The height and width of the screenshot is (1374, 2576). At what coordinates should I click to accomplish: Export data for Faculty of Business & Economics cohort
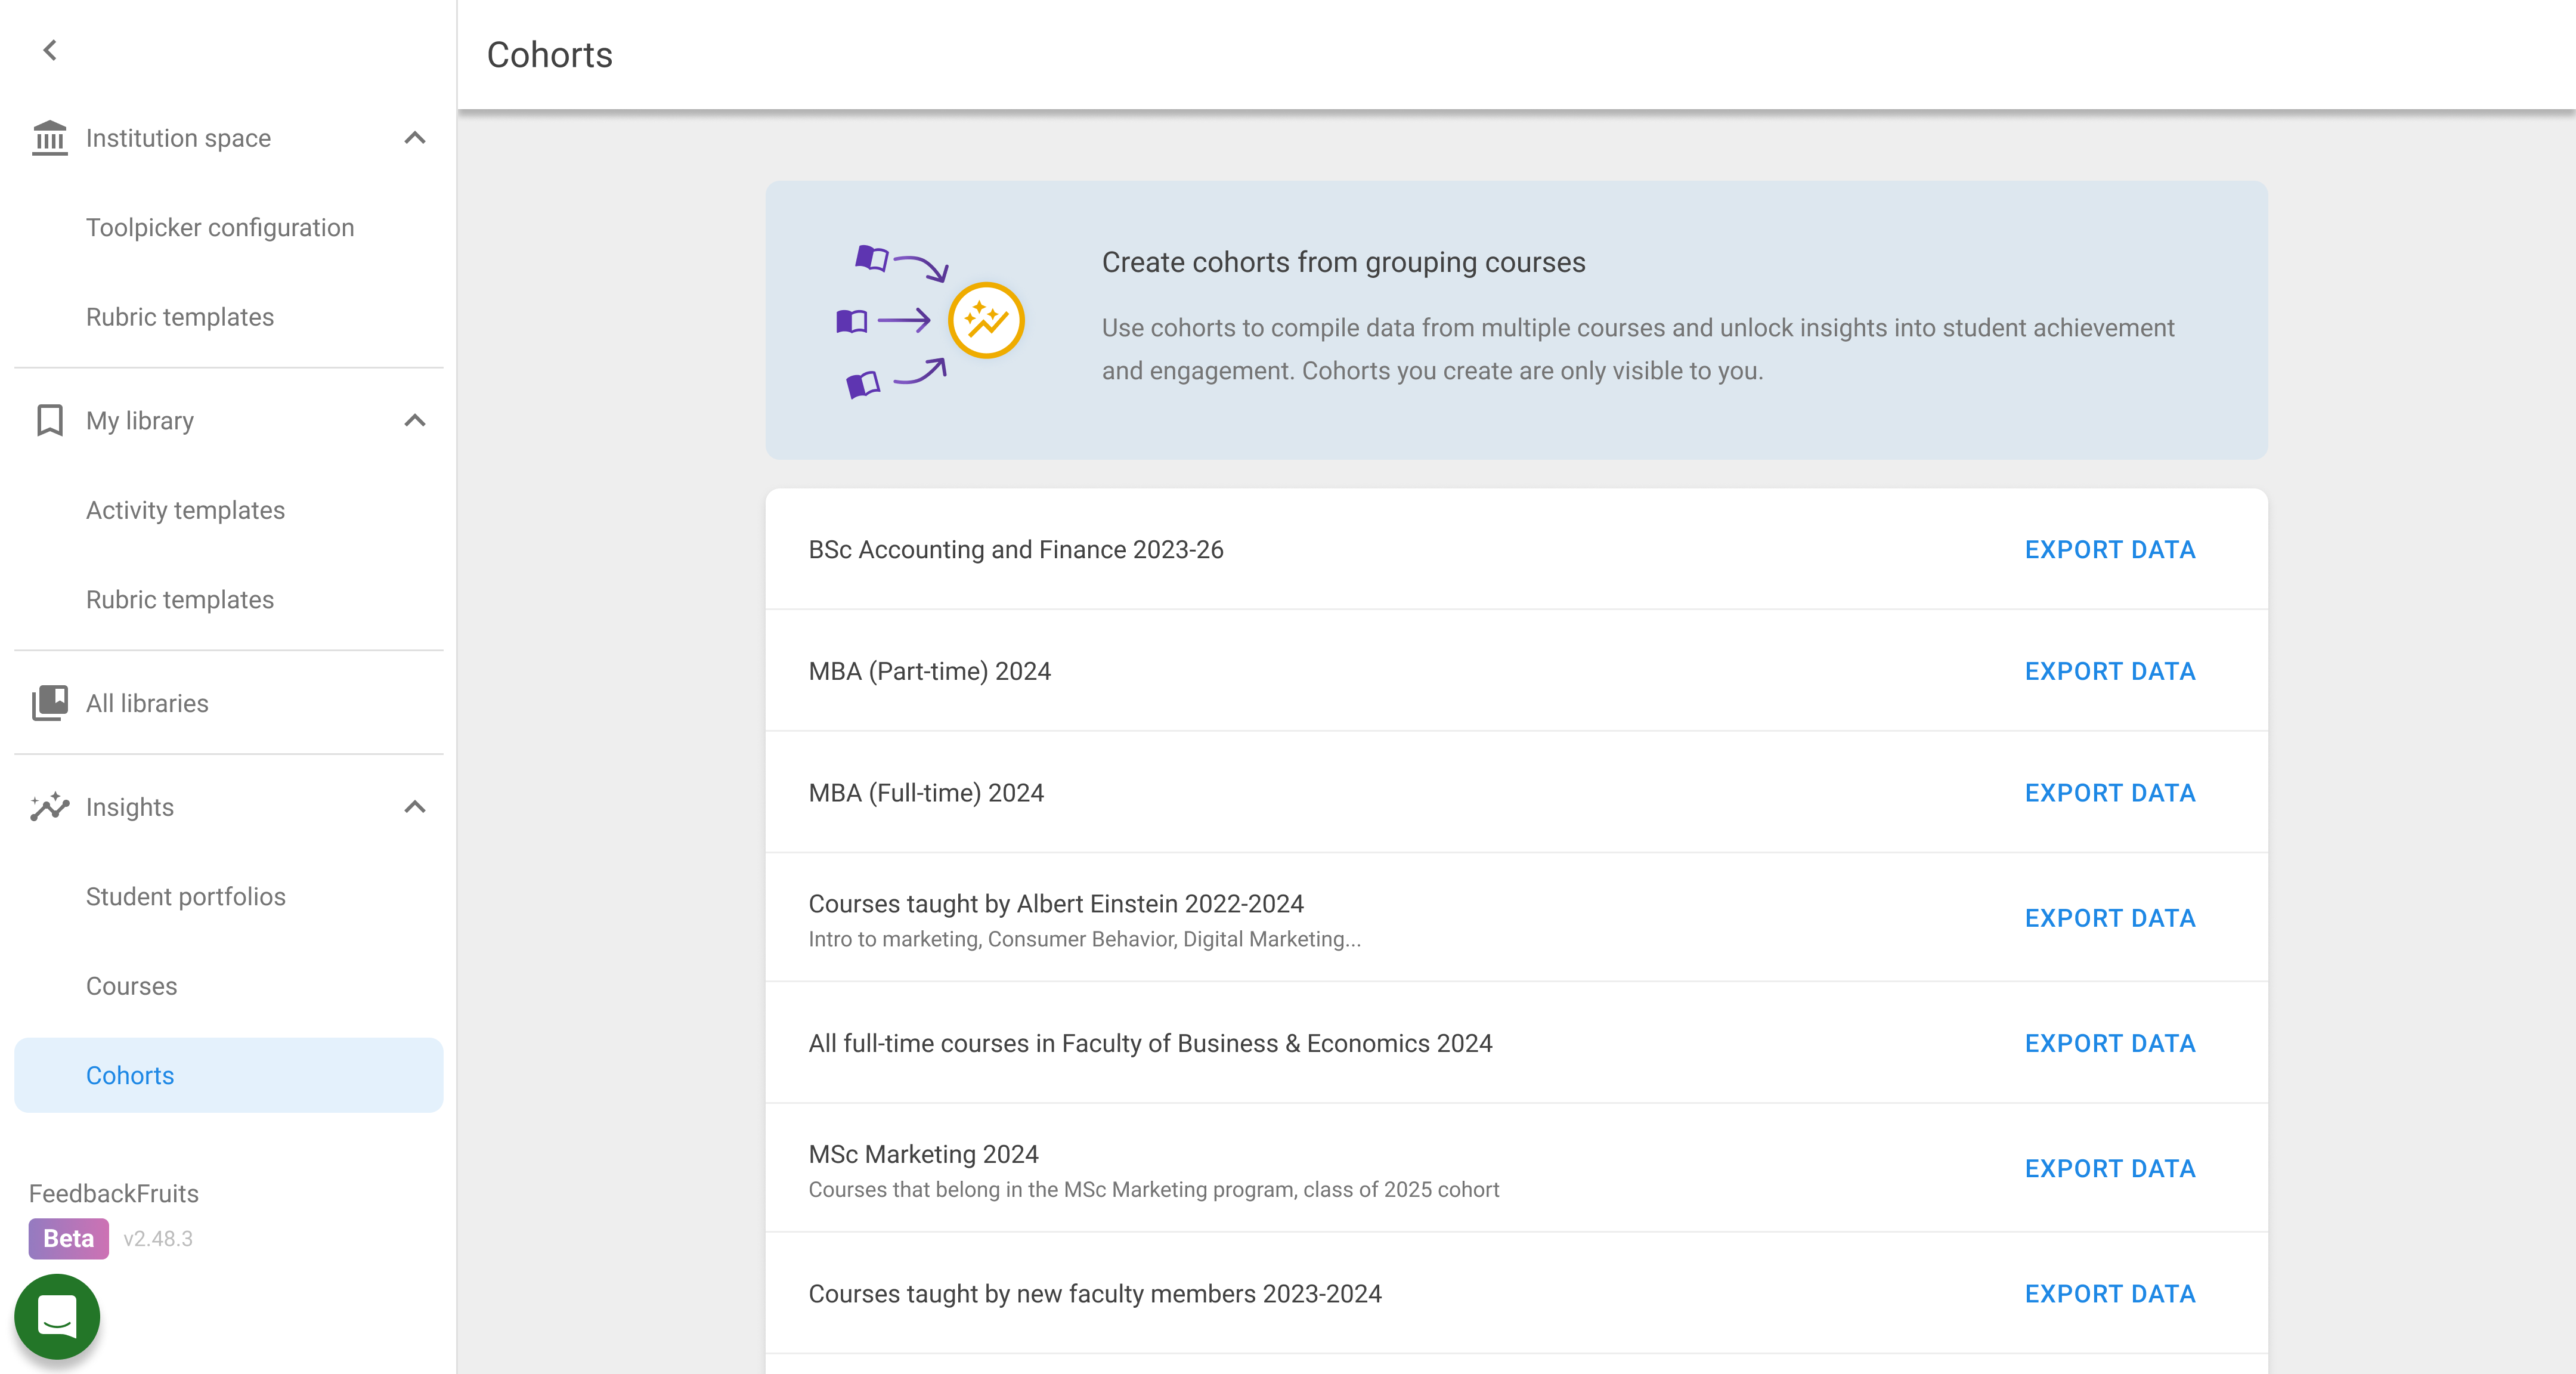point(2110,1043)
